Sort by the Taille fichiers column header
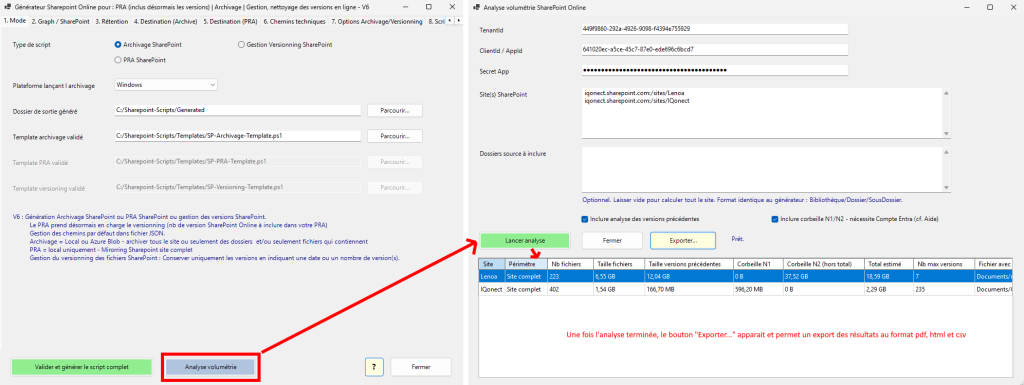Viewport: 1024px width, 385px height. click(x=618, y=264)
